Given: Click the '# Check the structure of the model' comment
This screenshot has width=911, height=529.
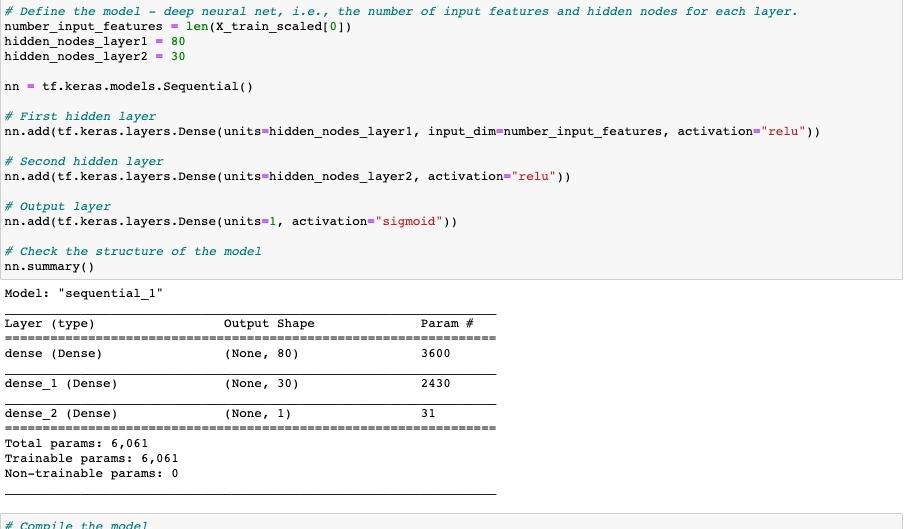Looking at the screenshot, I should (x=133, y=251).
